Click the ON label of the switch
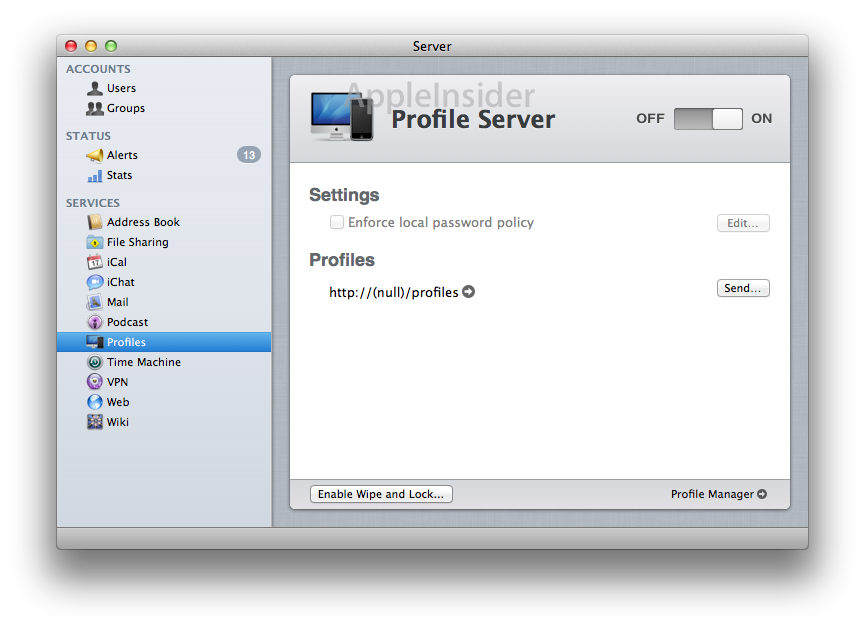This screenshot has height=628, width=865. tap(761, 119)
